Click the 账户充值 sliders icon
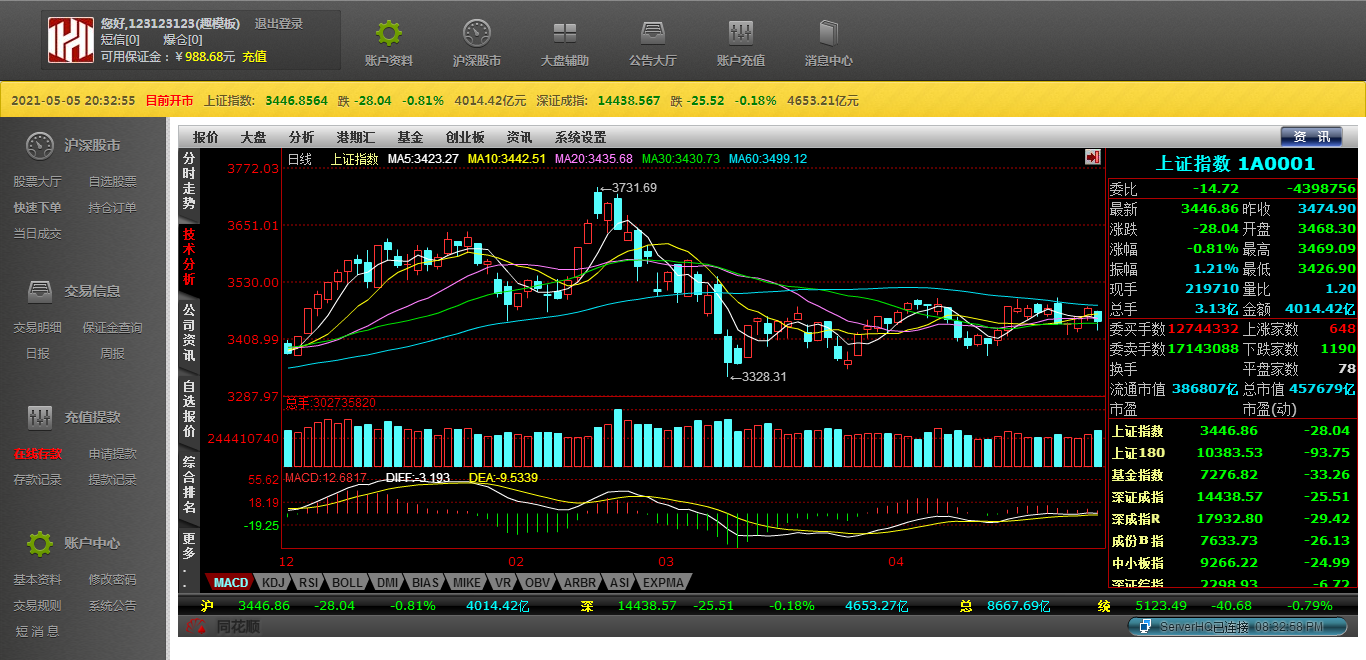The image size is (1366, 660). coord(741,33)
